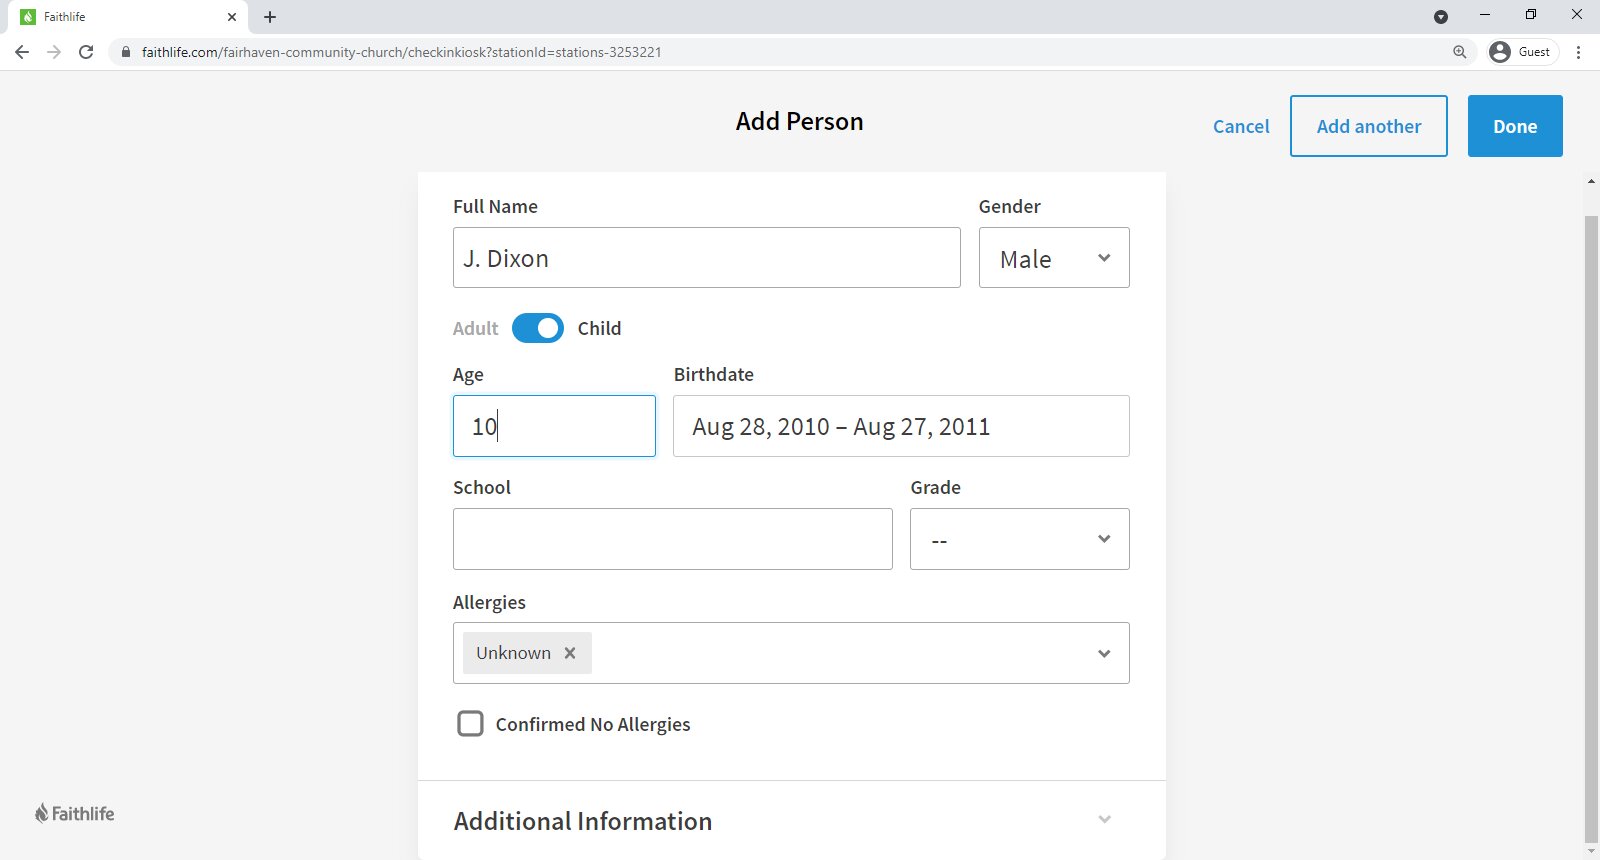The height and width of the screenshot is (860, 1600).
Task: Click the Add another button
Action: (x=1368, y=126)
